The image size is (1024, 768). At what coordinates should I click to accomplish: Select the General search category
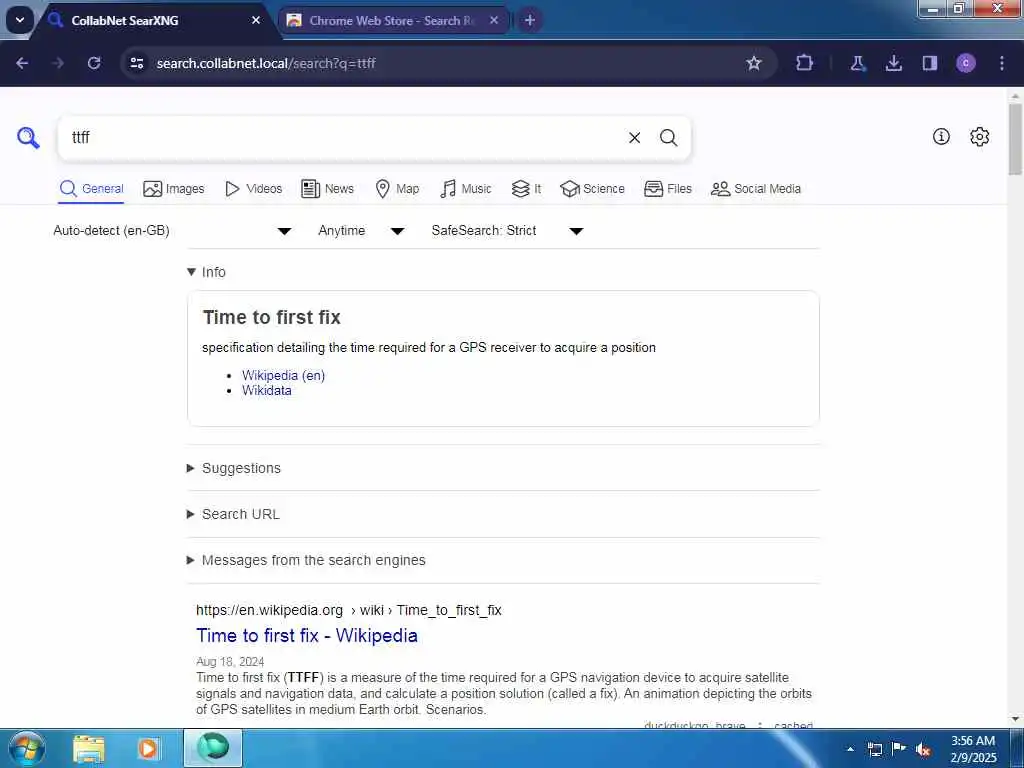91,189
